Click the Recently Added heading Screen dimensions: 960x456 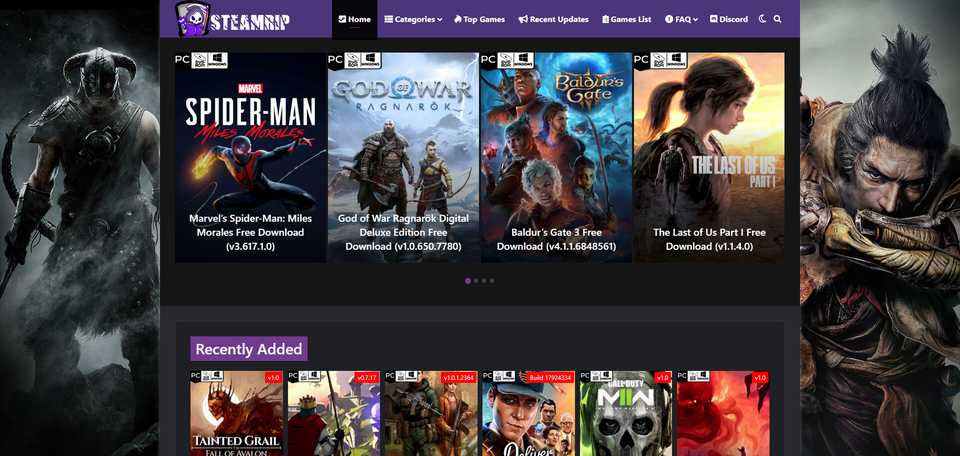(249, 349)
